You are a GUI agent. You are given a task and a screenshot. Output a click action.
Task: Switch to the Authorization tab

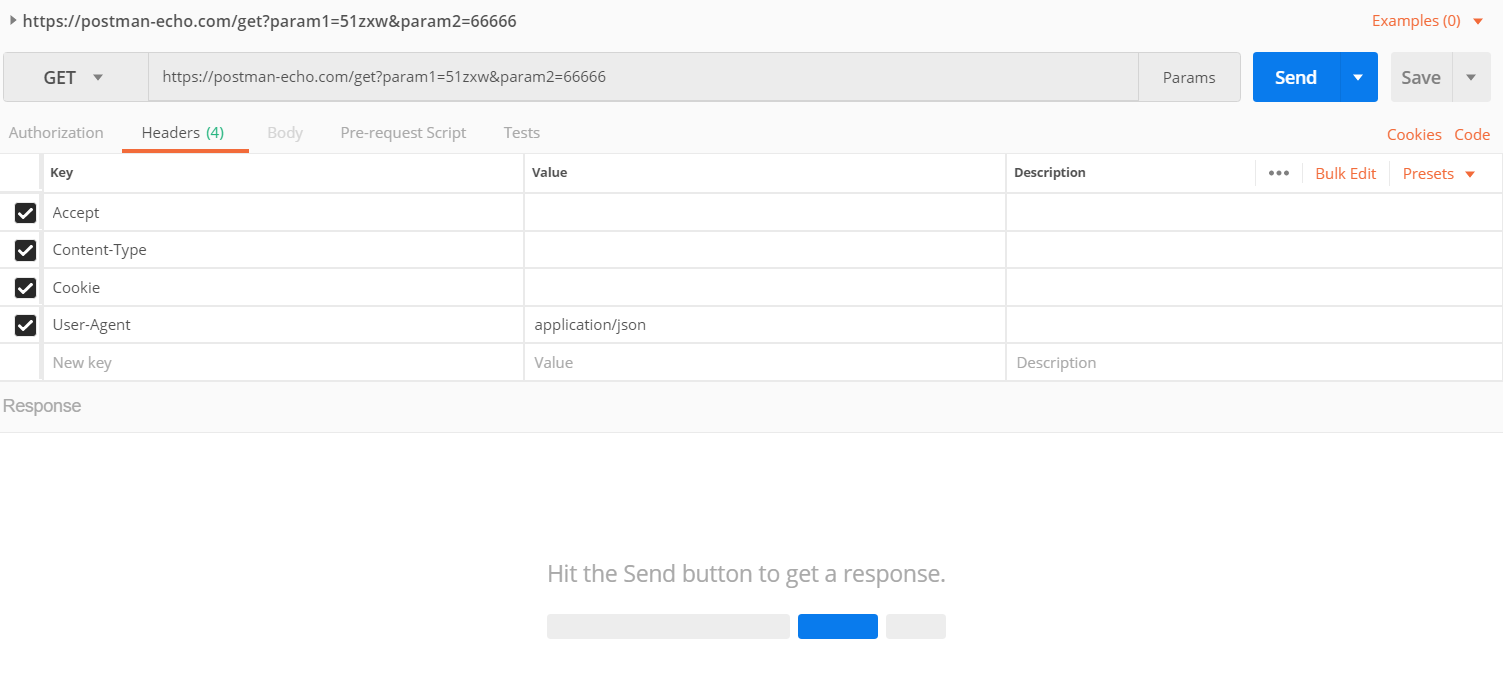tap(56, 133)
